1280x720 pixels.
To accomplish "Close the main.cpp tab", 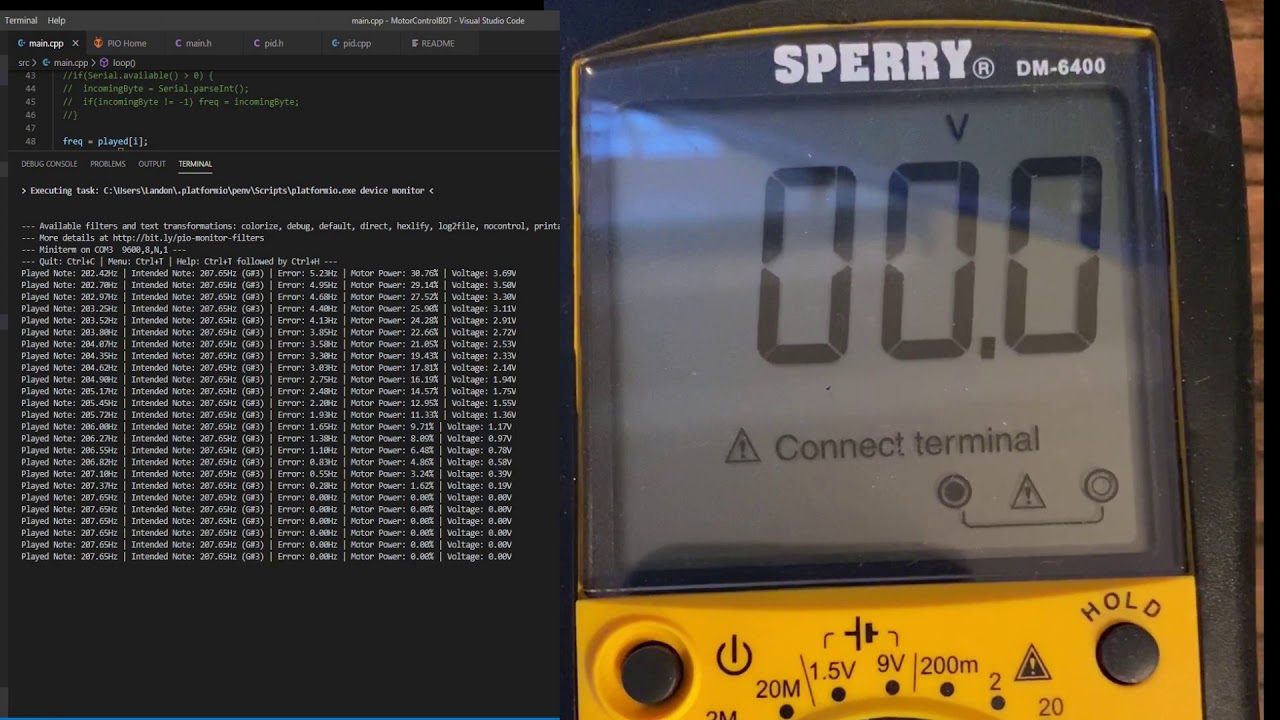I will (75, 43).
